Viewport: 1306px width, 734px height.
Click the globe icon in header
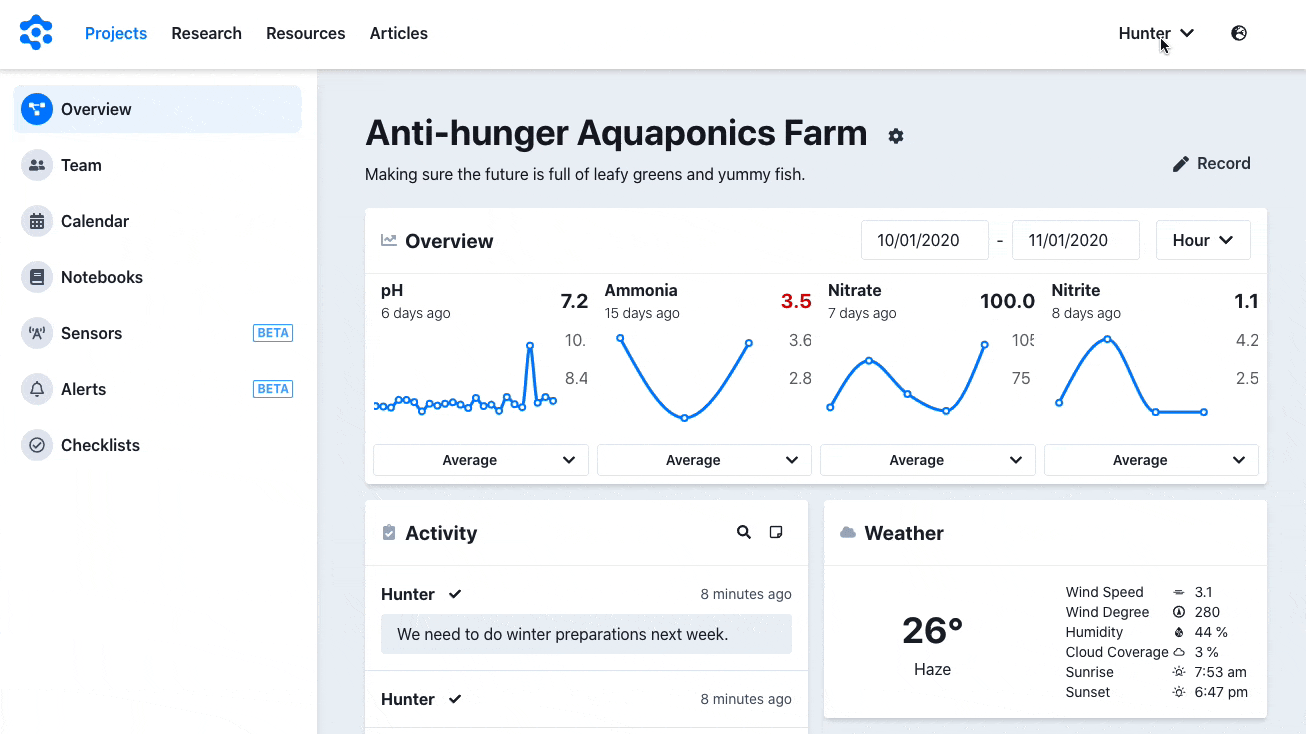pos(1239,33)
